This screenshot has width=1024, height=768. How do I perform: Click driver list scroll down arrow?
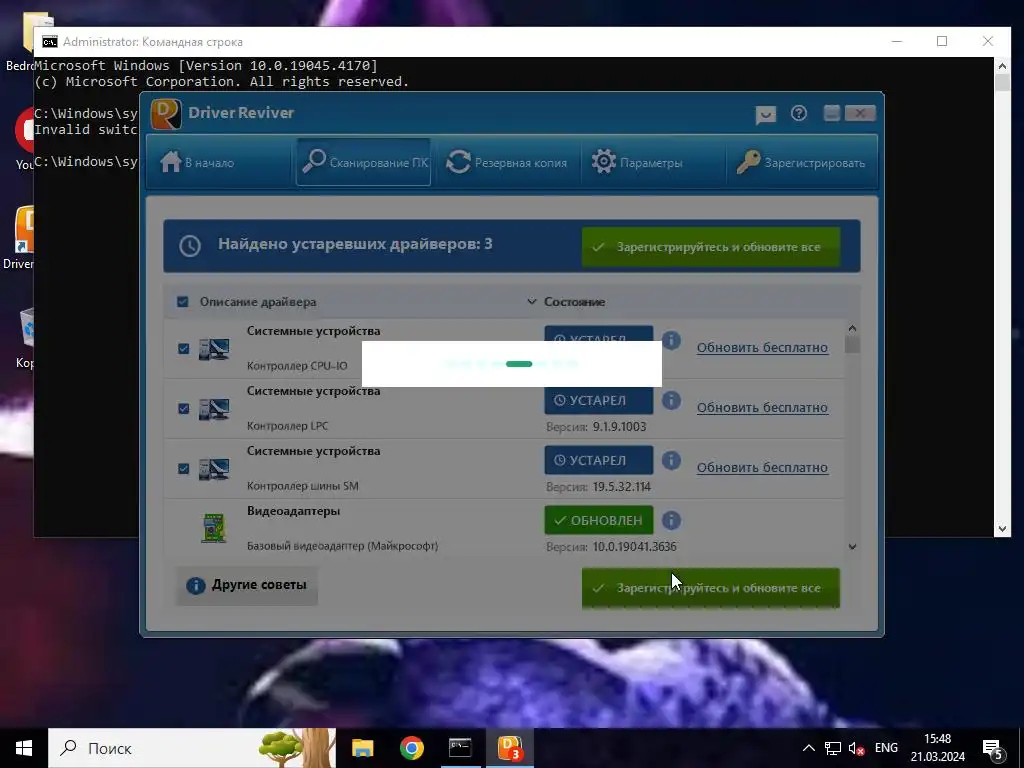(x=852, y=547)
